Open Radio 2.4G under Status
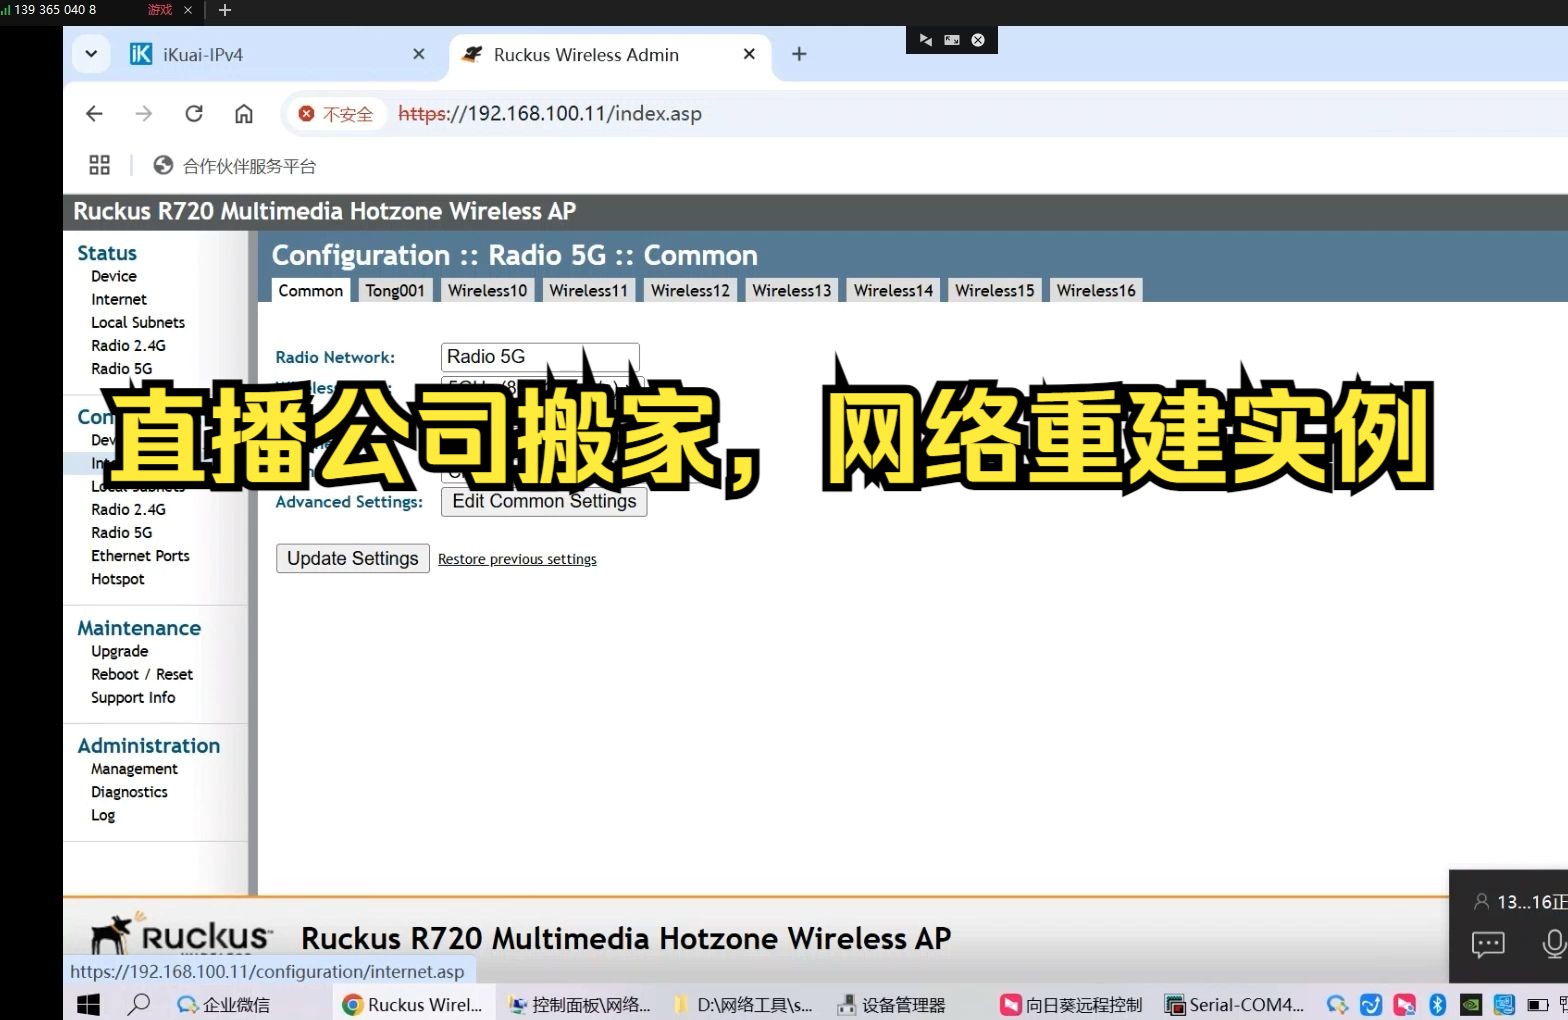 [128, 345]
